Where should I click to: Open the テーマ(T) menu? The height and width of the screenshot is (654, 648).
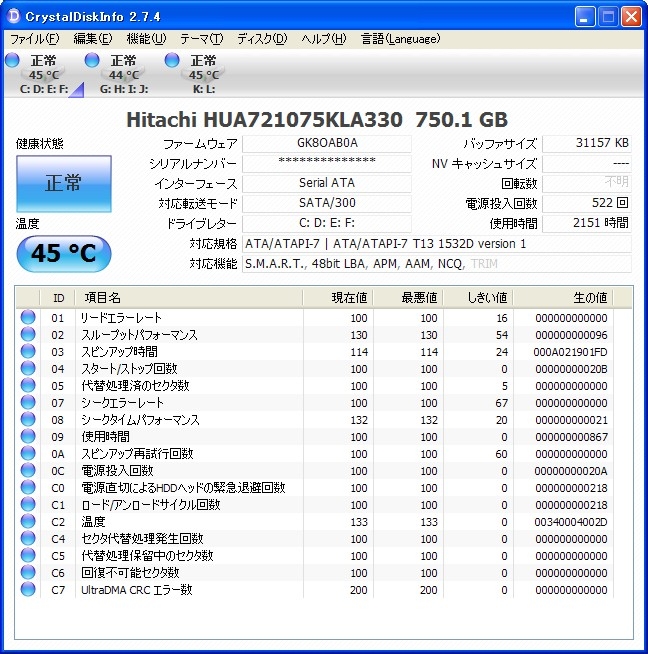click(201, 39)
